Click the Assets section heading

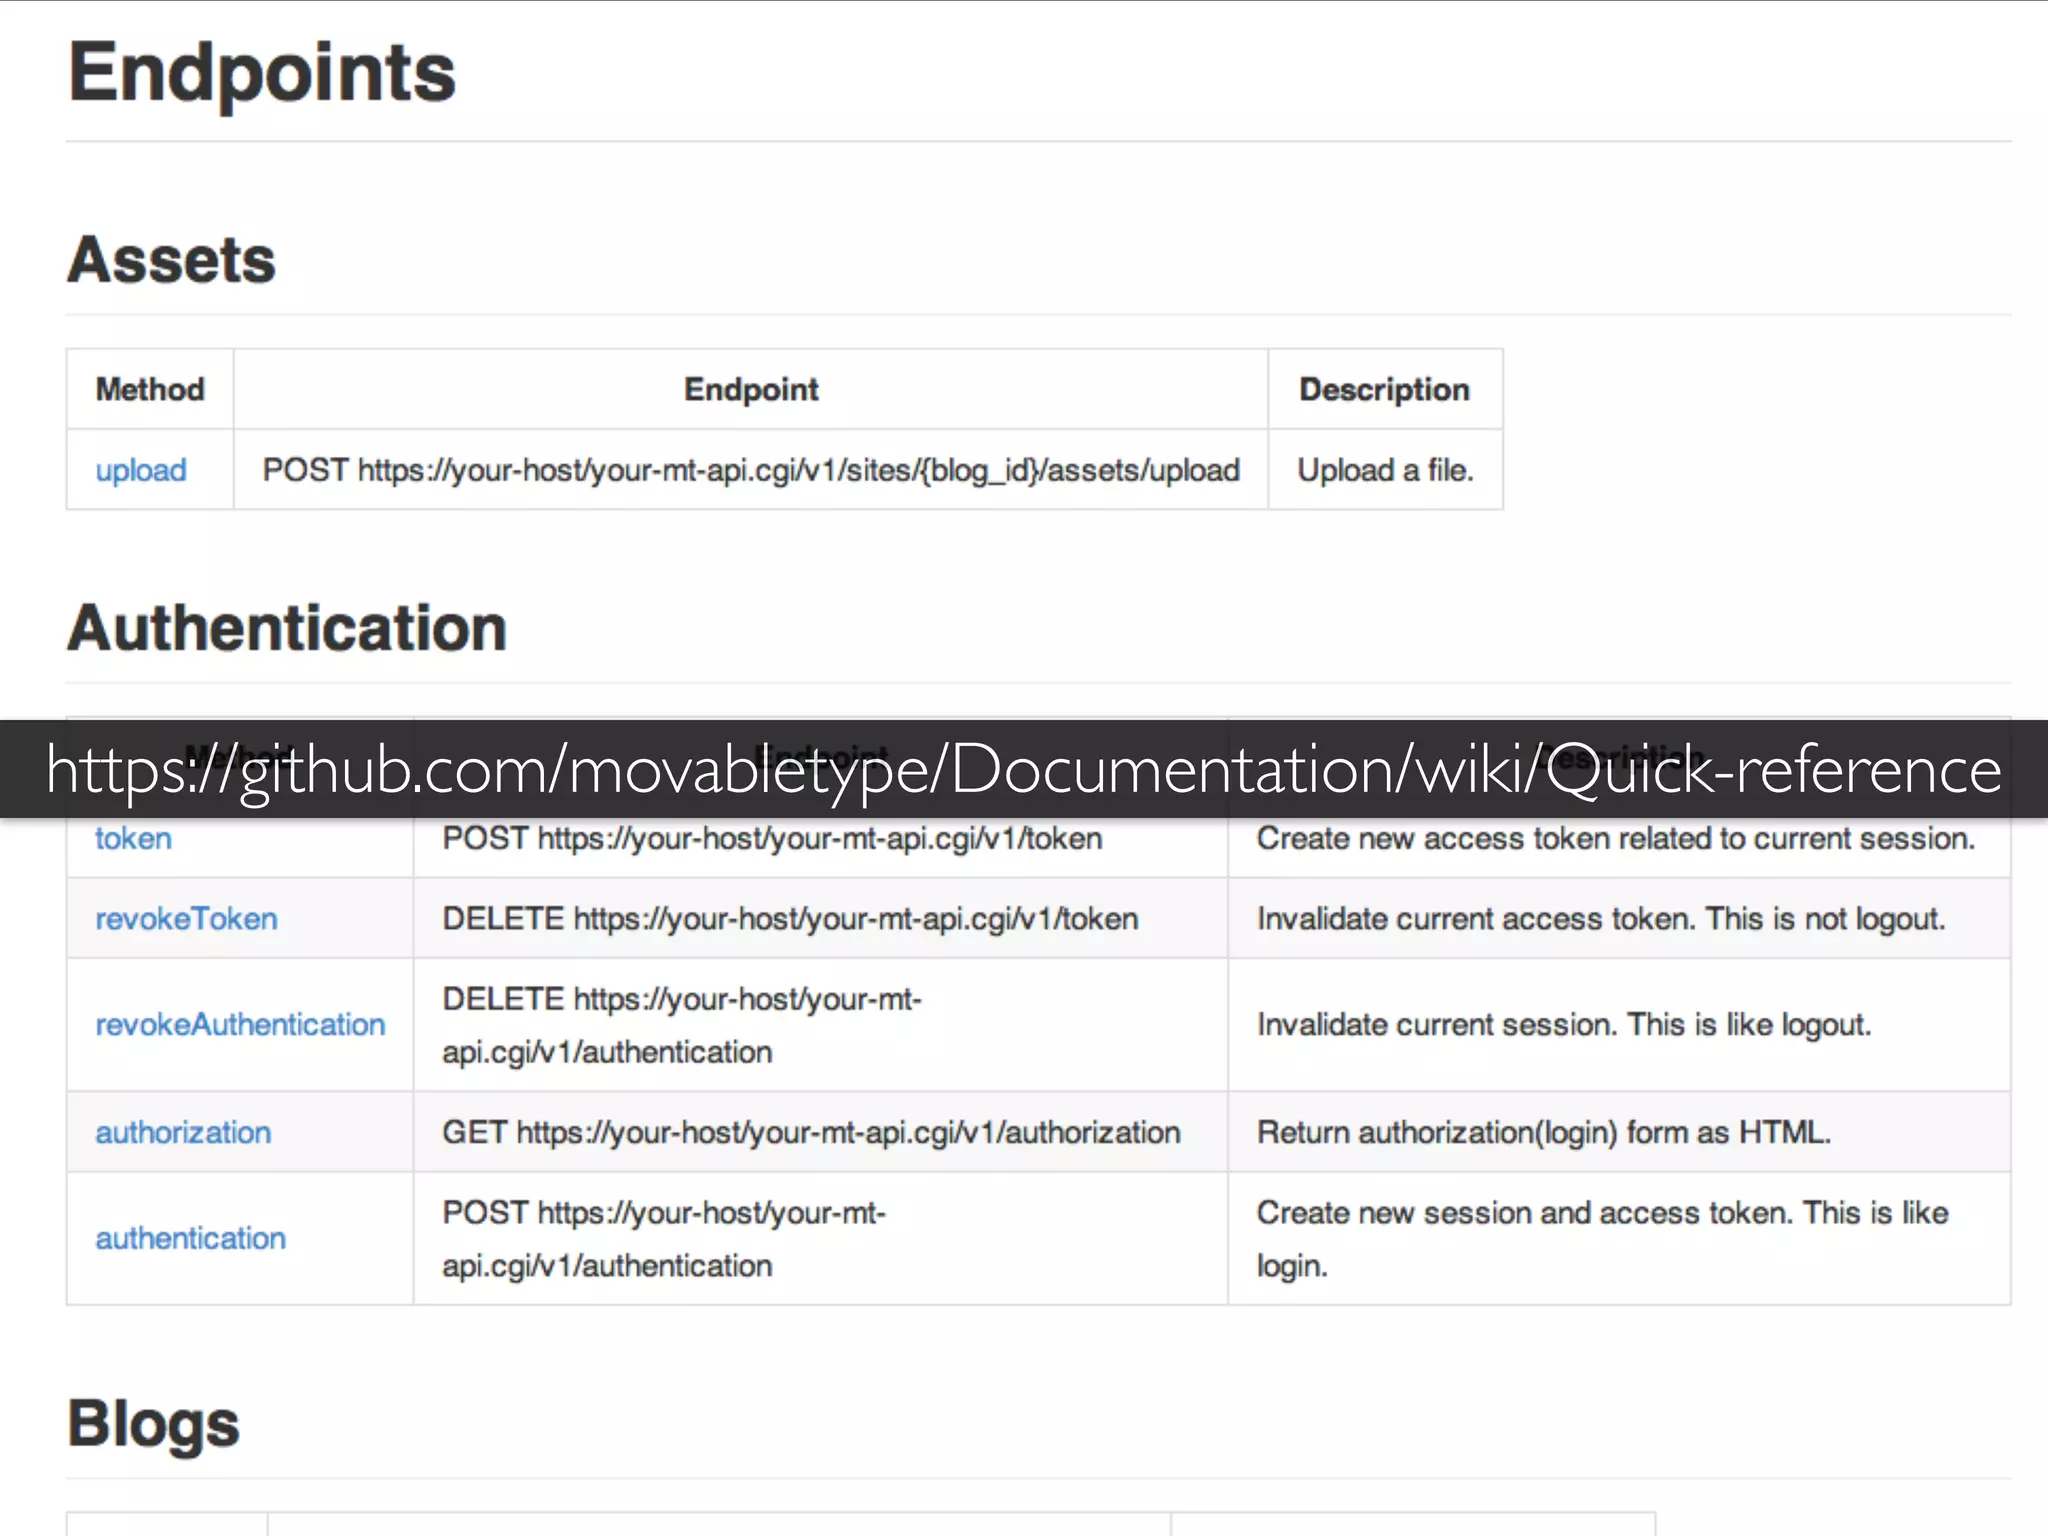click(171, 260)
